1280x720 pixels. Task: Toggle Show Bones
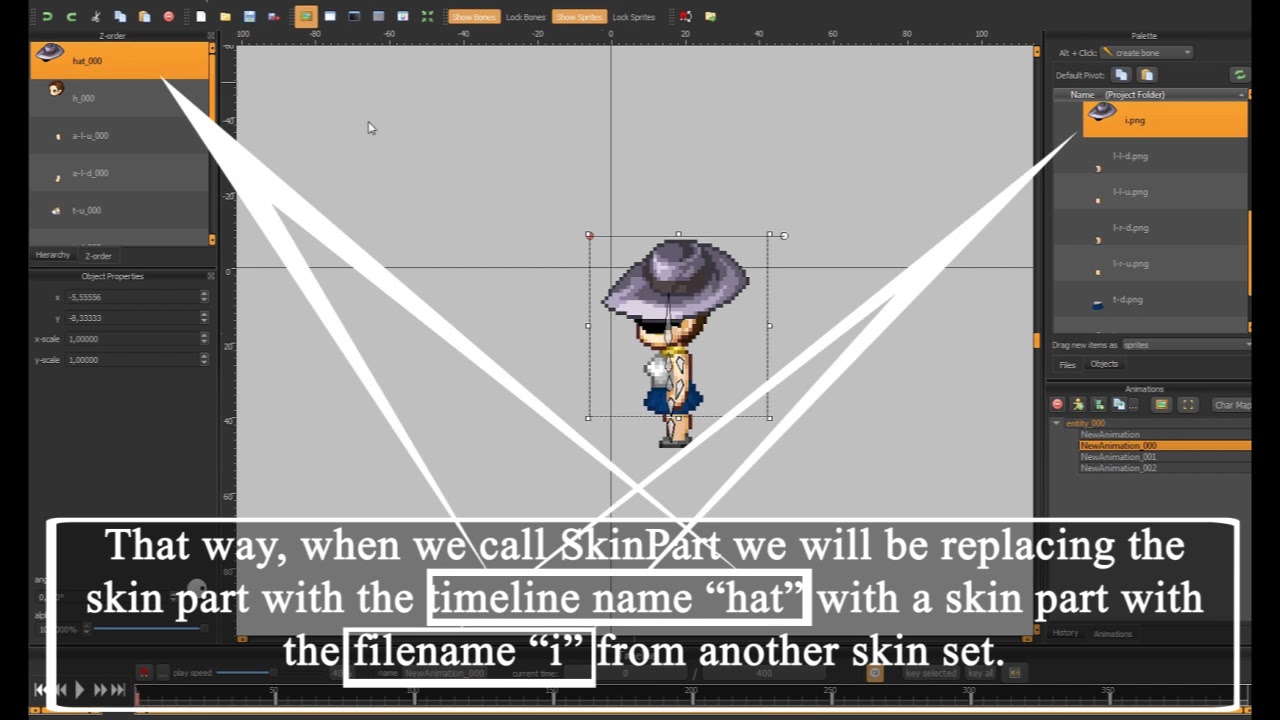(x=474, y=17)
